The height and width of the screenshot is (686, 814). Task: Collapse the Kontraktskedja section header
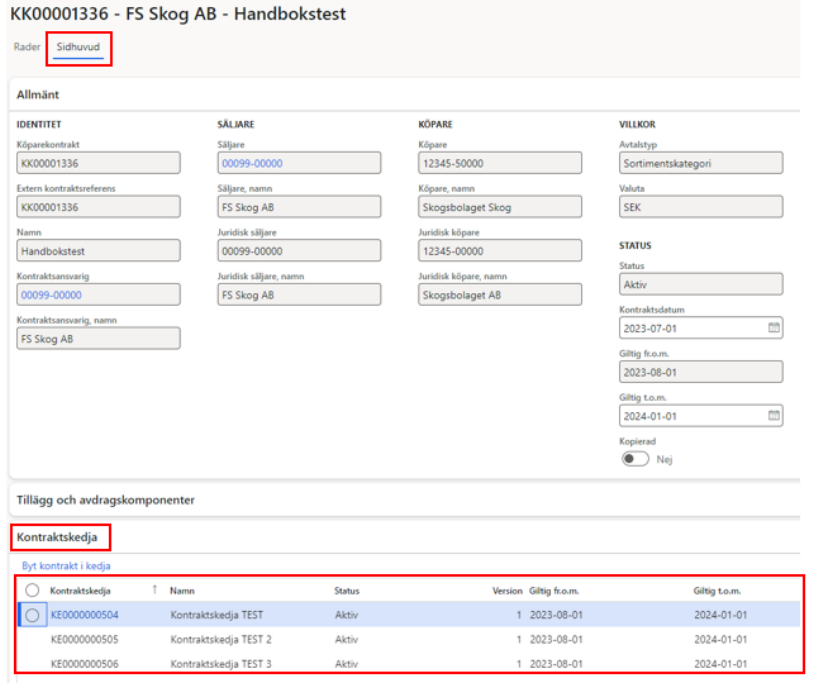click(57, 538)
